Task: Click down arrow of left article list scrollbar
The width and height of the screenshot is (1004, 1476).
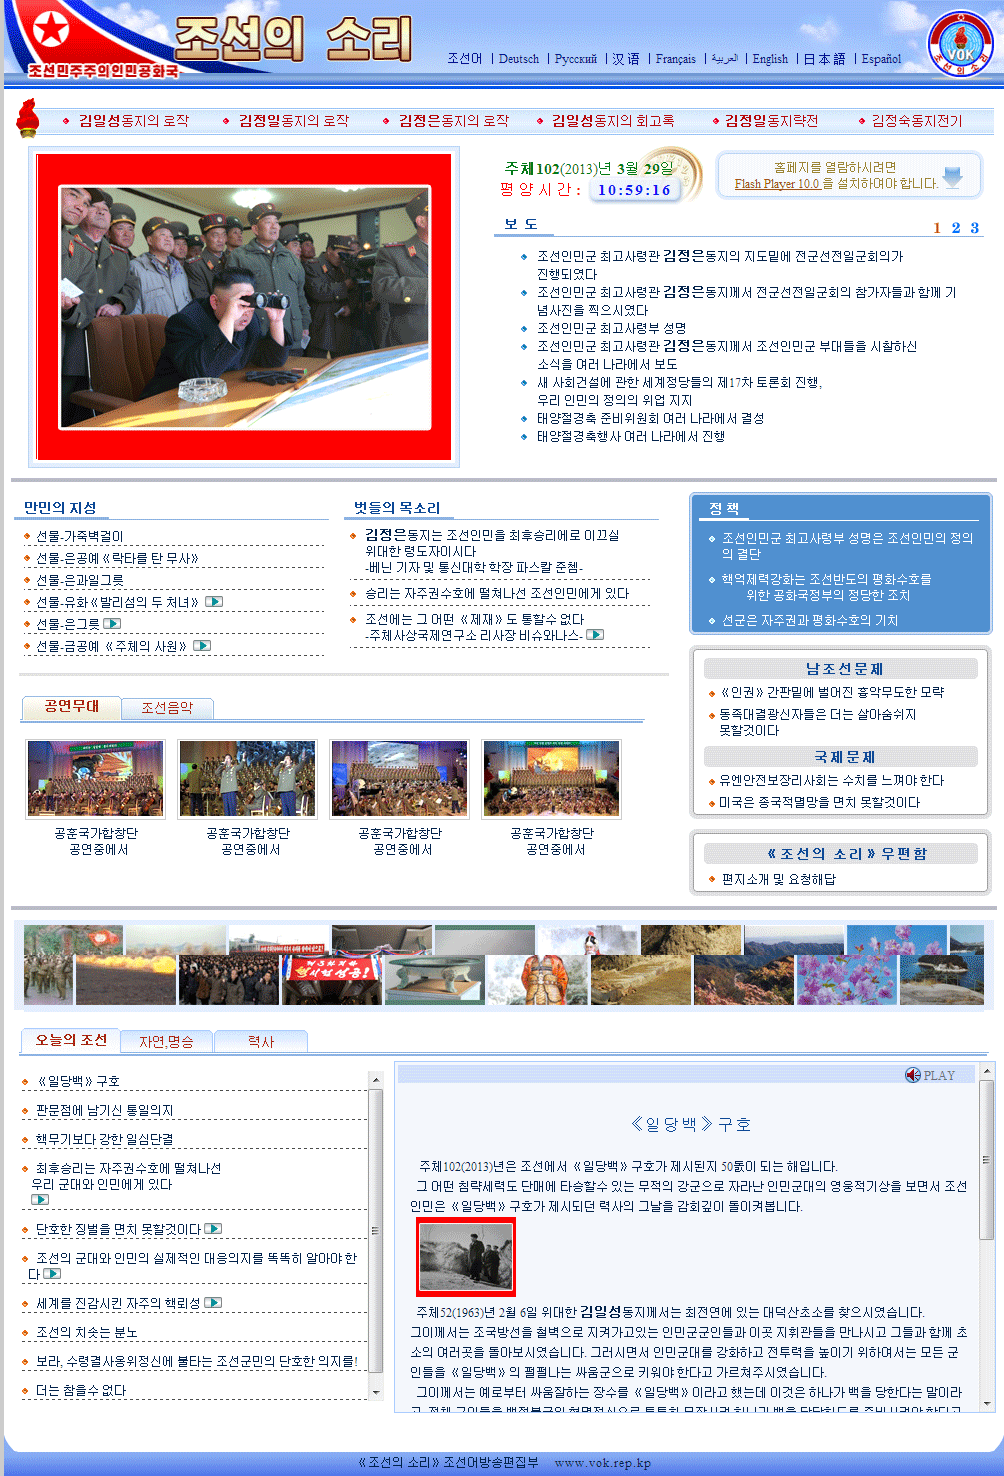Action: tap(376, 1392)
